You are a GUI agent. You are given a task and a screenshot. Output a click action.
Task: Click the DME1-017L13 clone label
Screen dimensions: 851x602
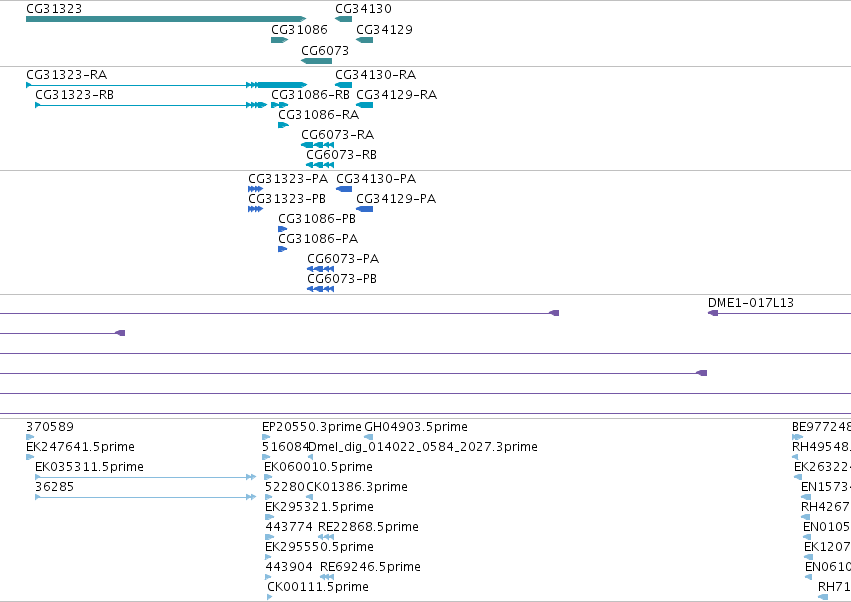(751, 303)
